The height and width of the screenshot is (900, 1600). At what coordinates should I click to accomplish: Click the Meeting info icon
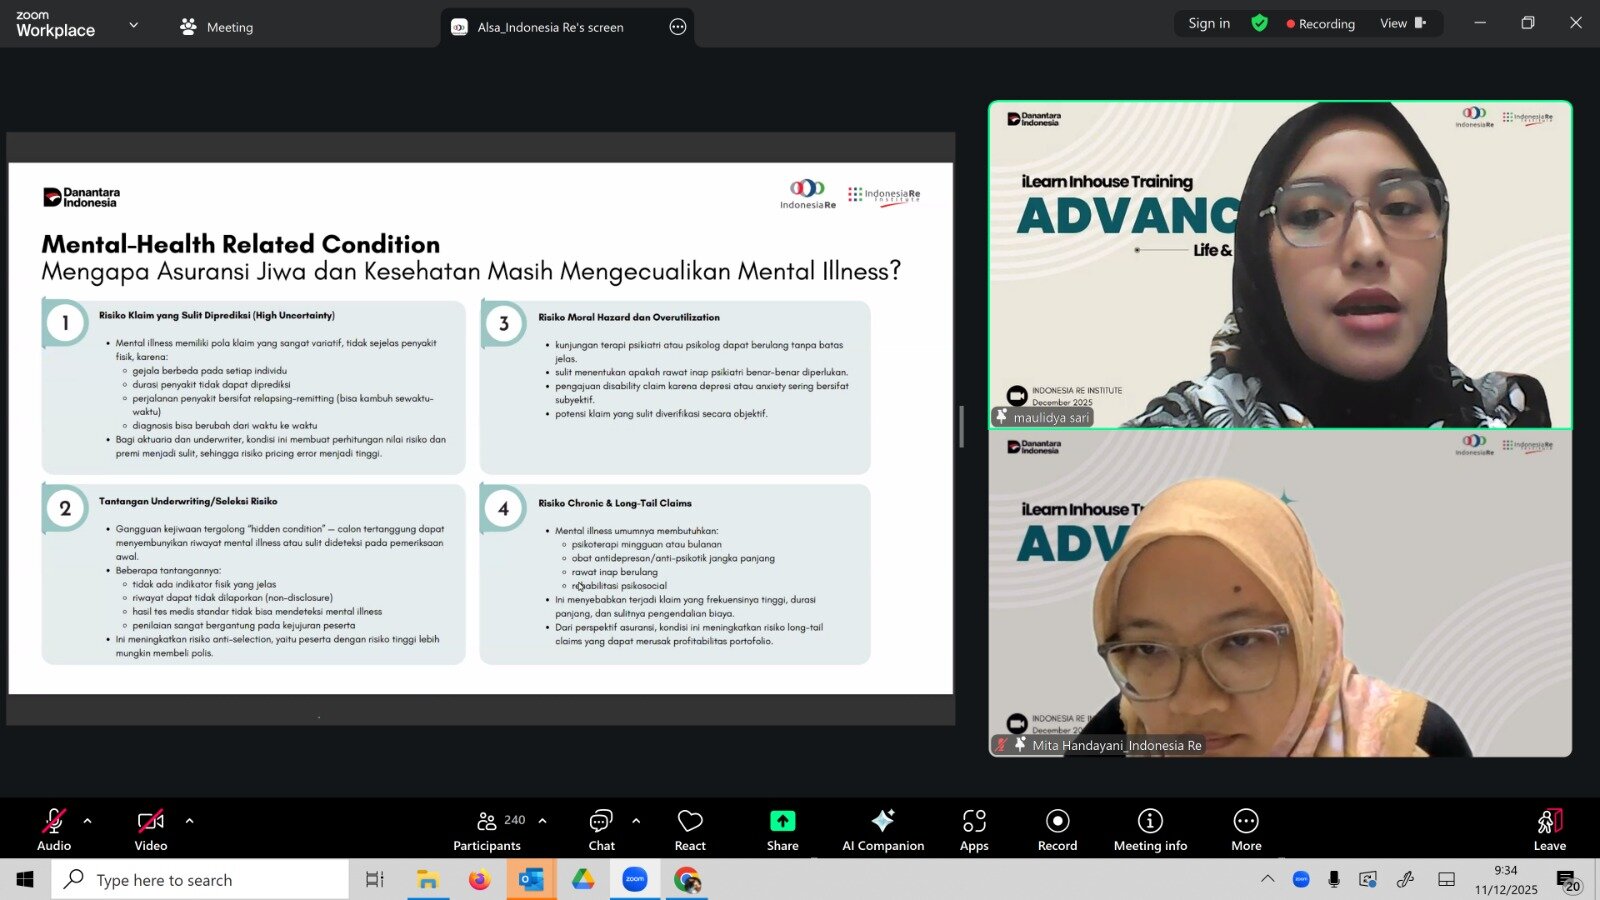coord(1150,821)
